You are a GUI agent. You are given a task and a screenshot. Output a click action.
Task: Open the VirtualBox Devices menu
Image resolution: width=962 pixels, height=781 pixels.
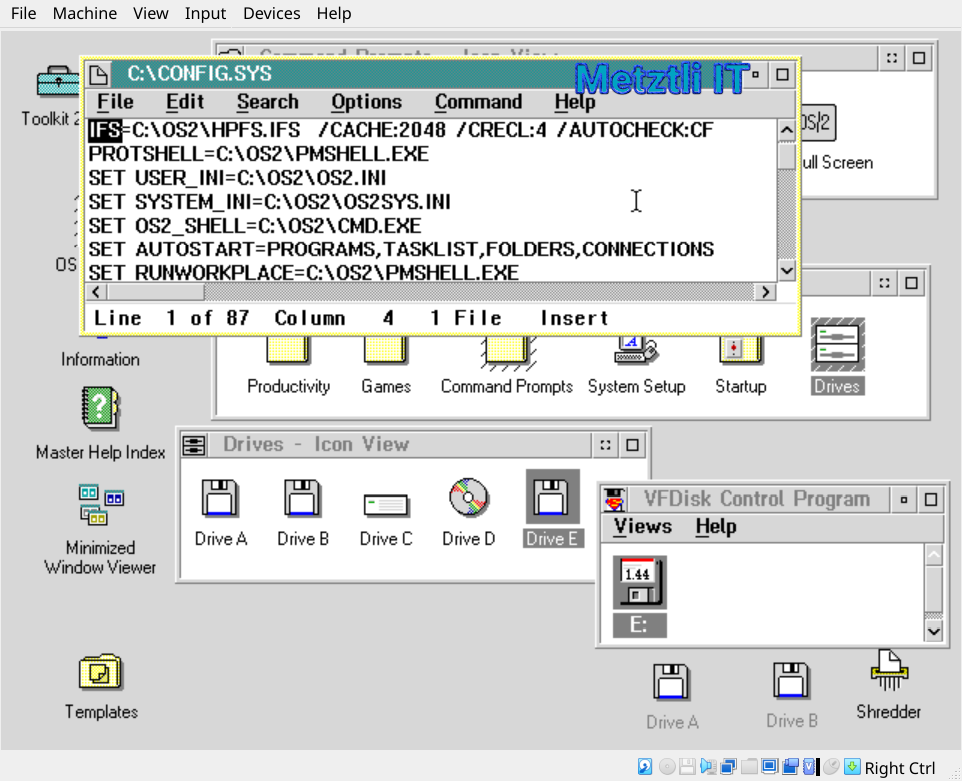click(x=272, y=13)
